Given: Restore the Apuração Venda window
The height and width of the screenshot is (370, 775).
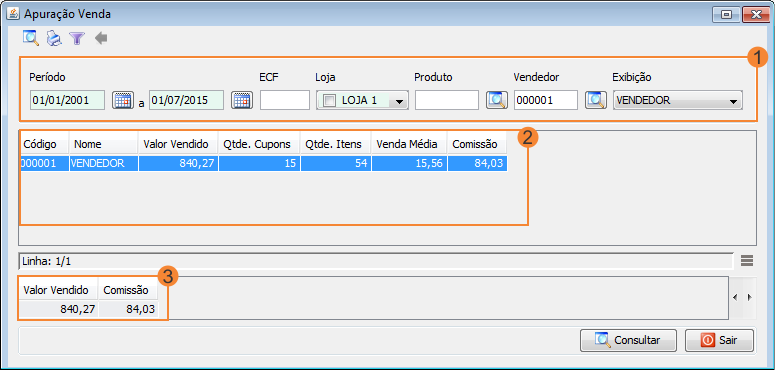Looking at the screenshot, I should click(x=726, y=14).
